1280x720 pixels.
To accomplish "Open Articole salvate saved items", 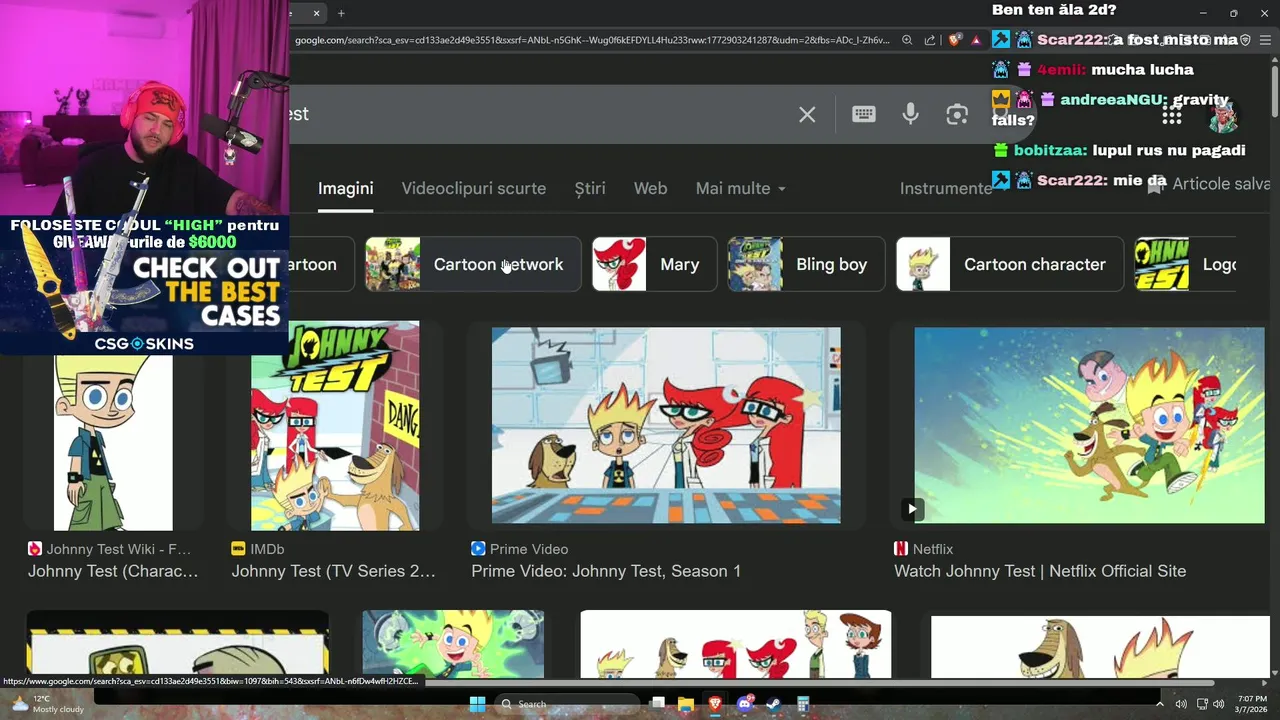I will [1208, 184].
